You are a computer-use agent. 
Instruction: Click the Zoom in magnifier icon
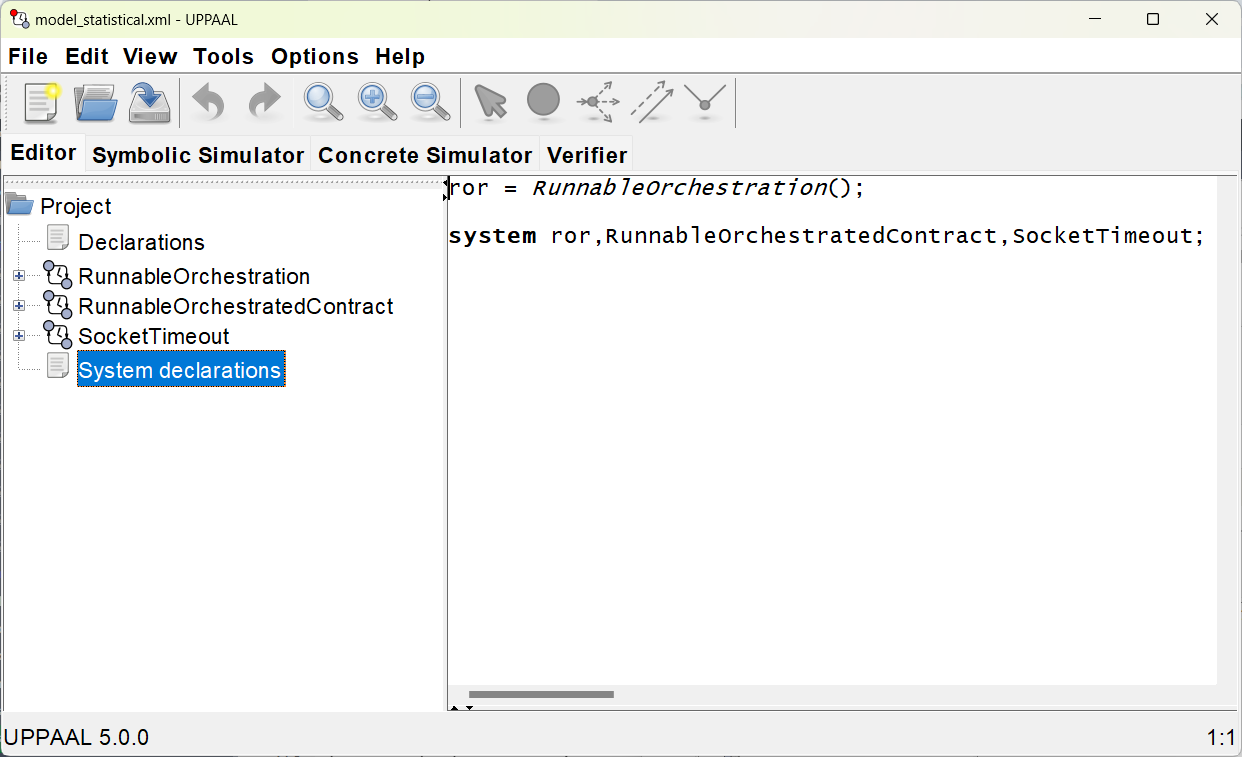click(377, 102)
